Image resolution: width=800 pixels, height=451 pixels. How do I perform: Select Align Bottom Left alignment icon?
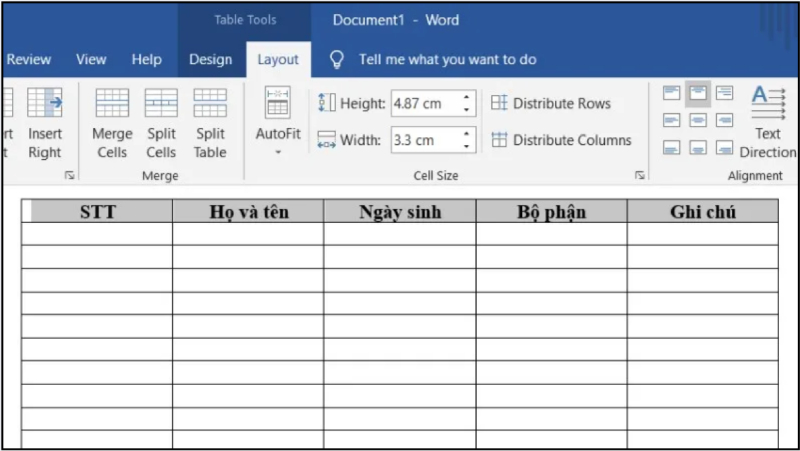(671, 148)
